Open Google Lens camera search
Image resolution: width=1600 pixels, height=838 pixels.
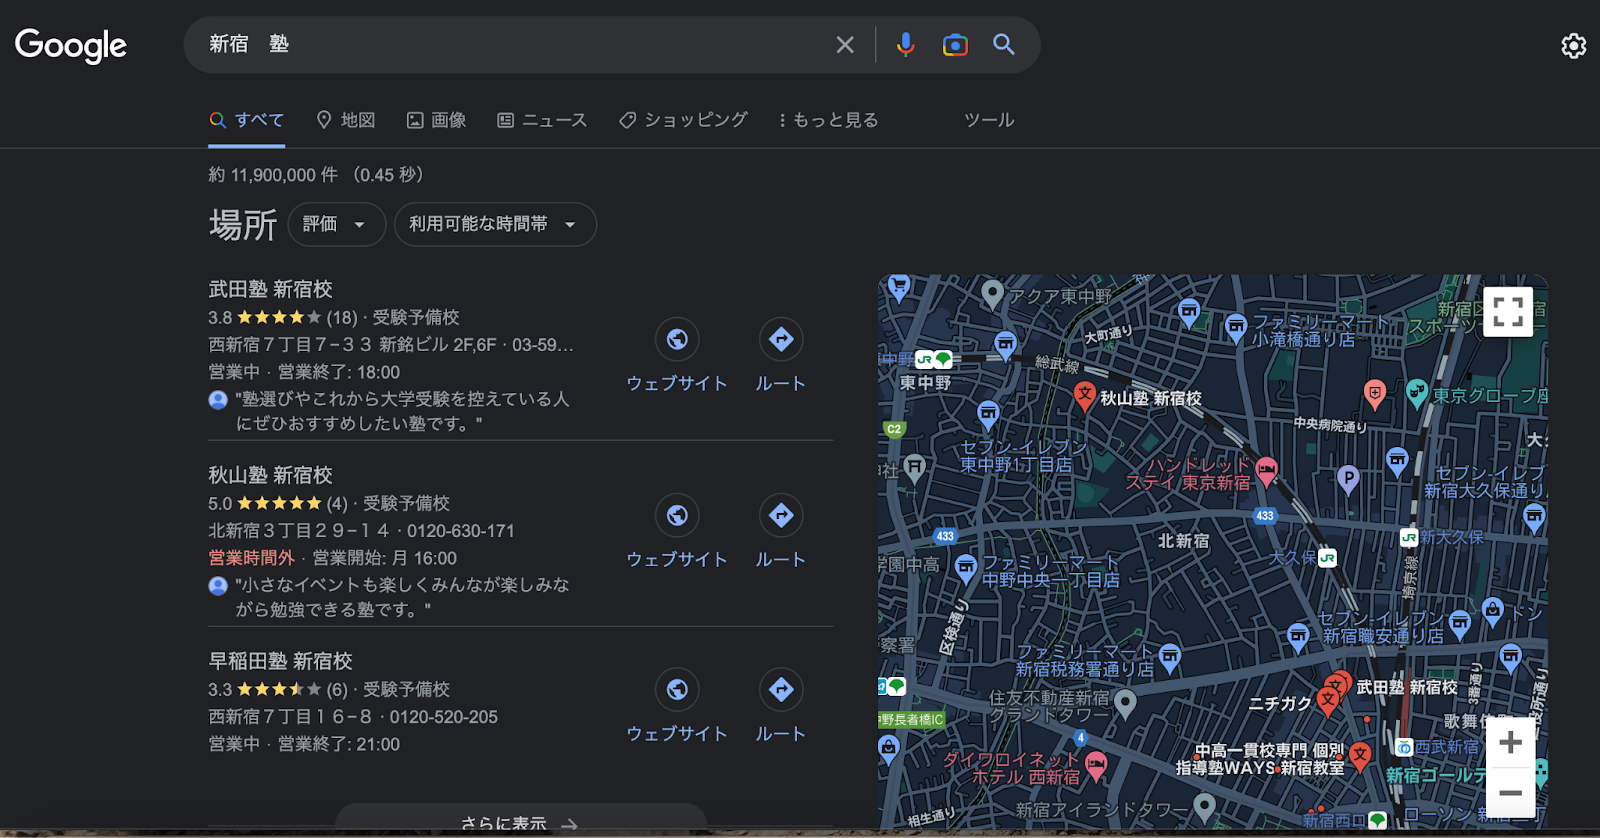[x=955, y=45]
